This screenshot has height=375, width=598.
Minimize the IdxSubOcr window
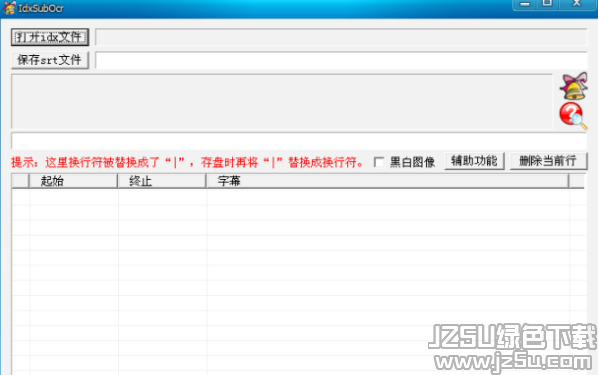coord(525,4)
